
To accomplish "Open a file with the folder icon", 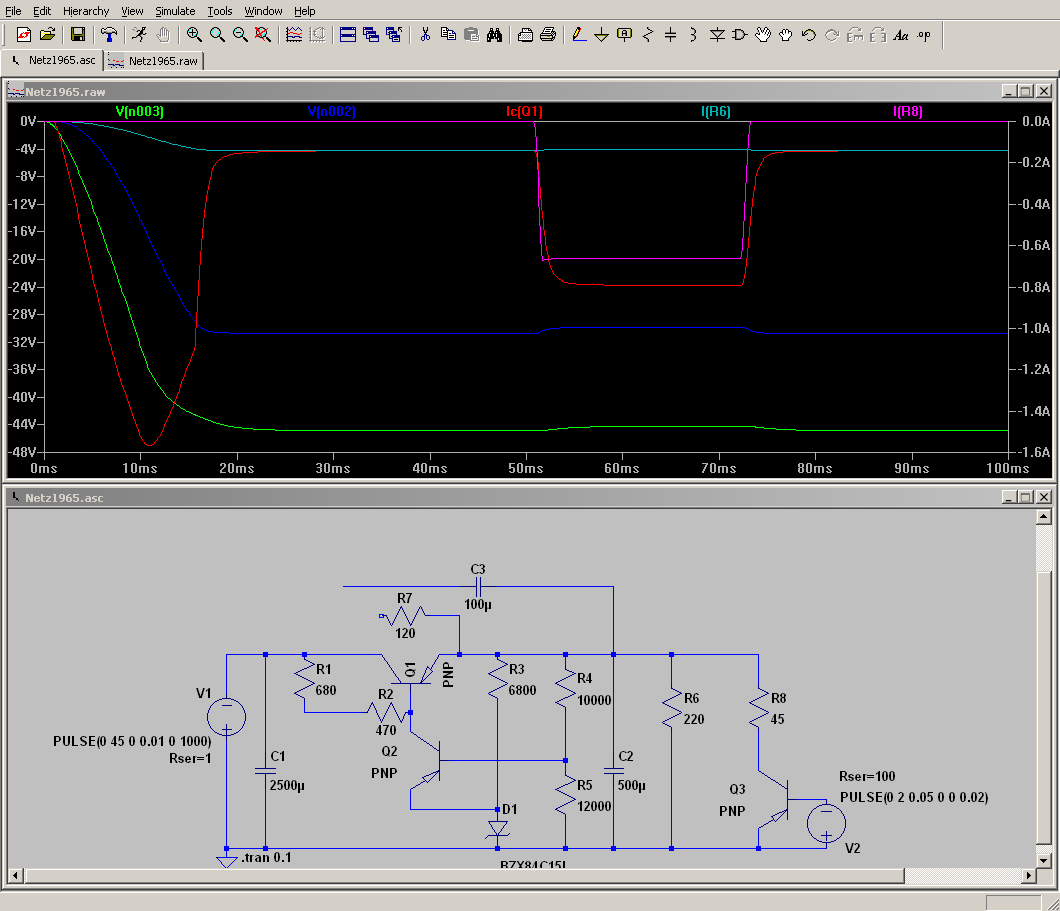I will 47,34.
